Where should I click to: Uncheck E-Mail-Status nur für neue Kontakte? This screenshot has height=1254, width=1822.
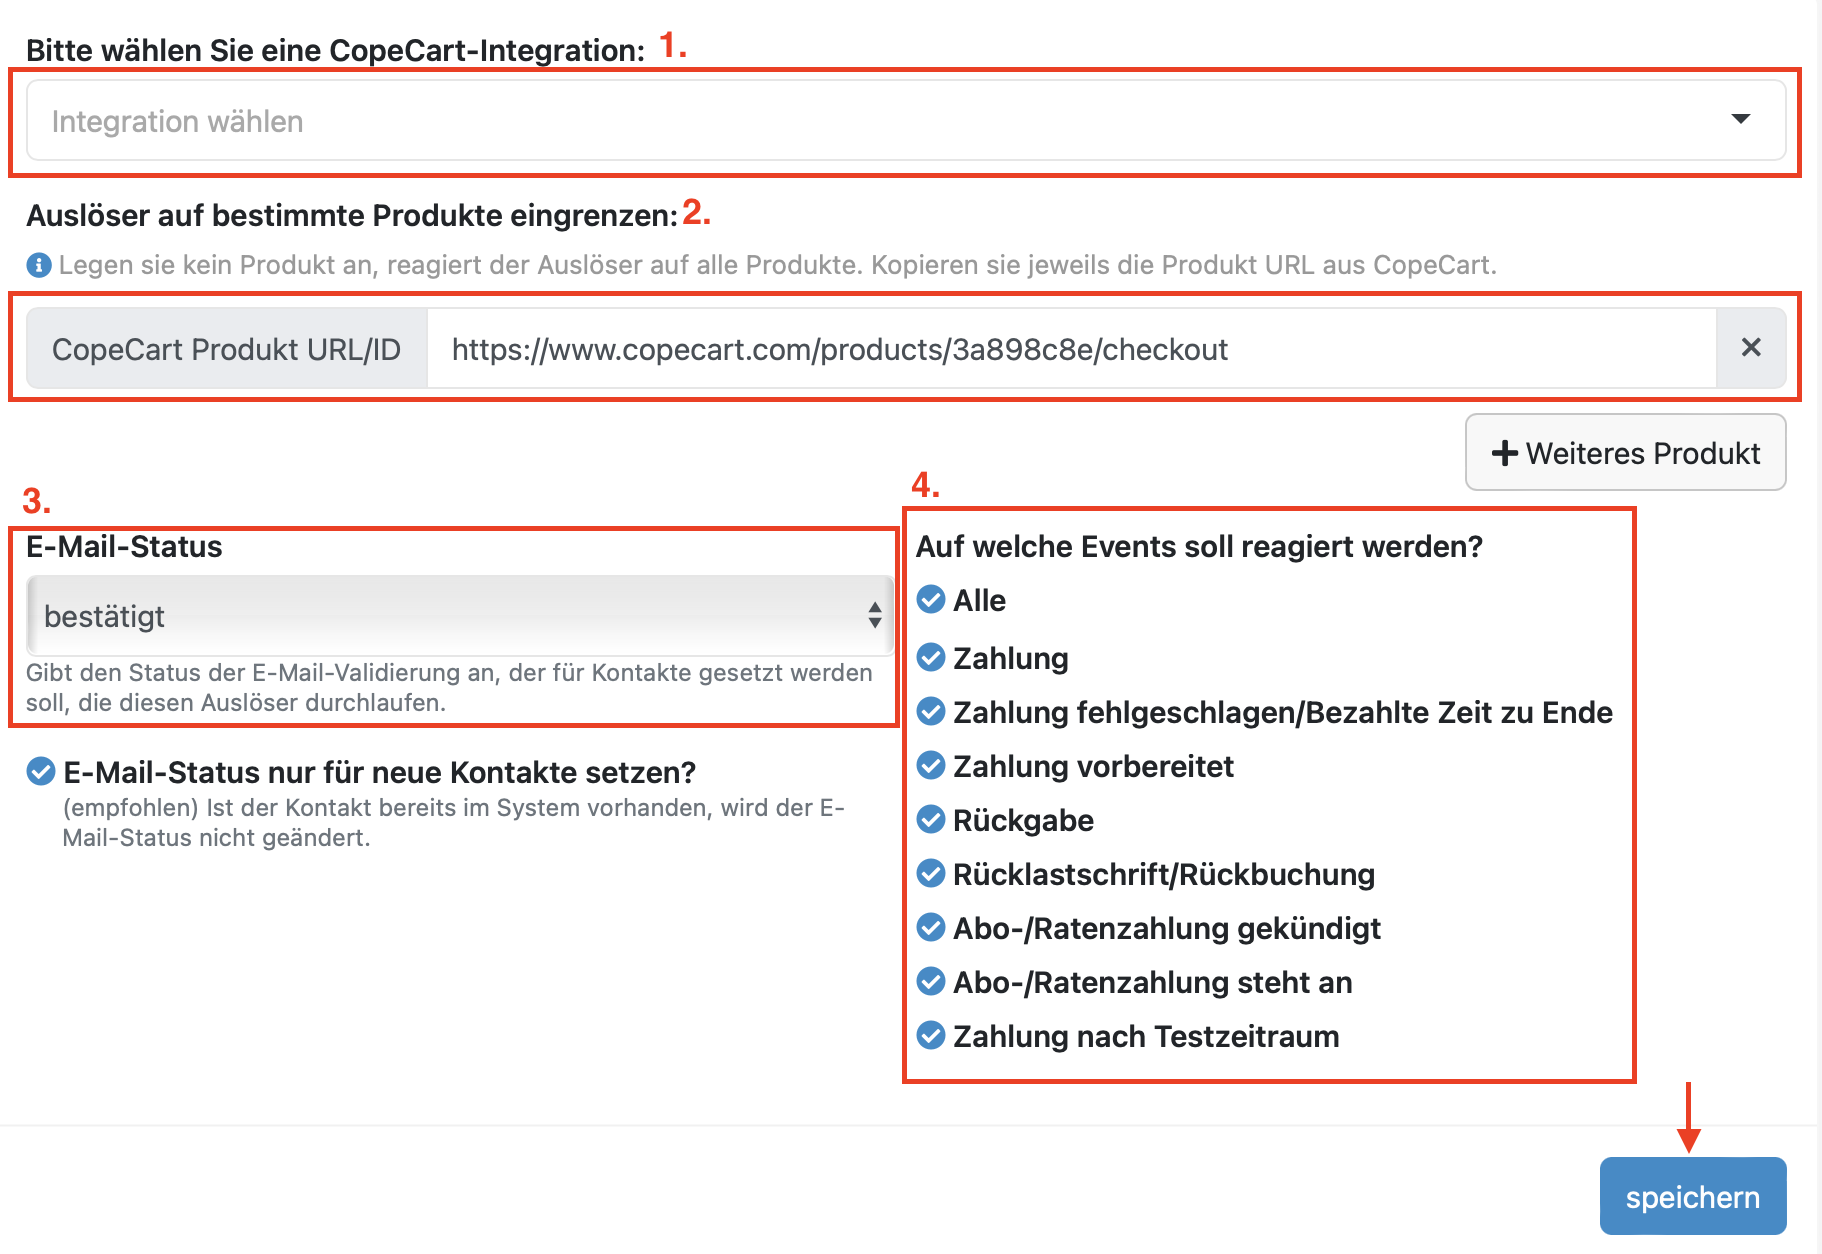pos(41,772)
